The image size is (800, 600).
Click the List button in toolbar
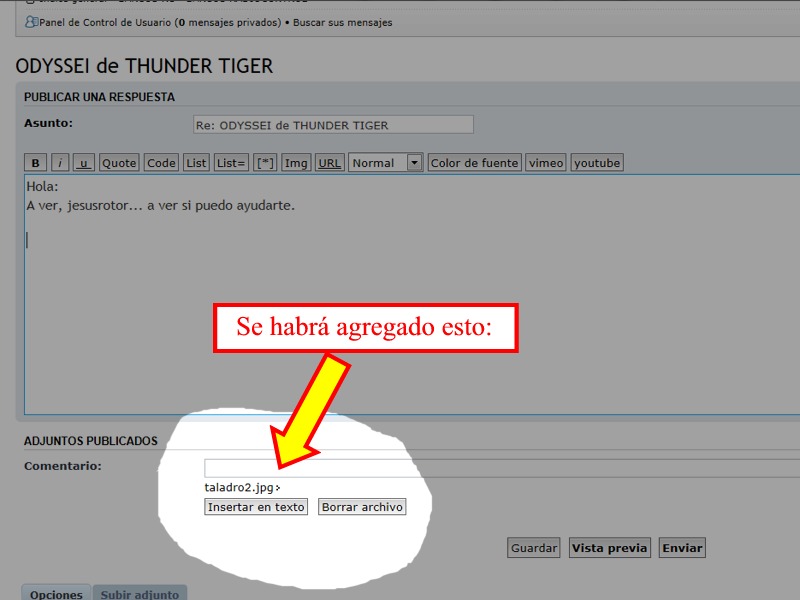(196, 163)
